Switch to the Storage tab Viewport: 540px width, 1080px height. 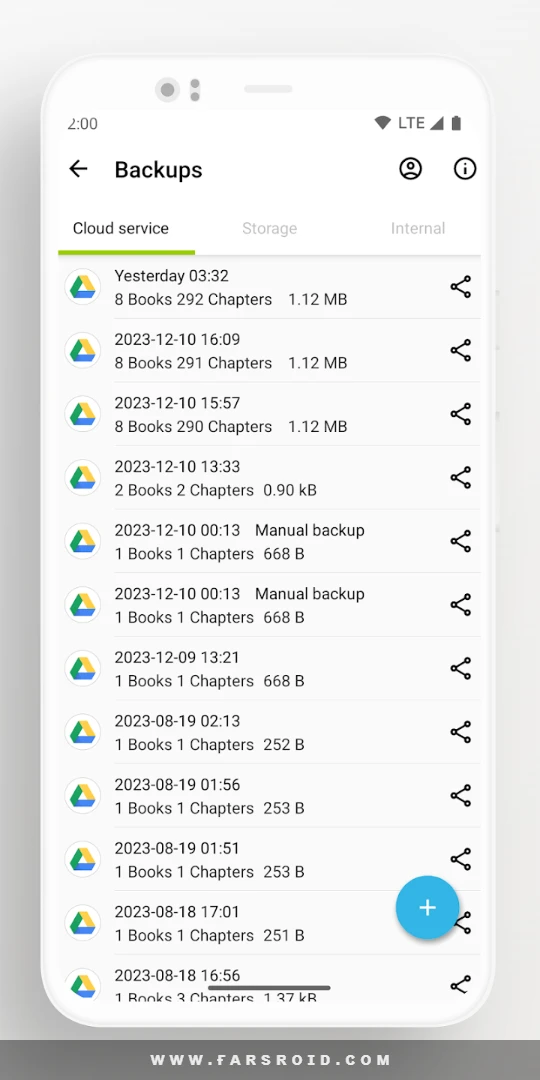coord(269,229)
